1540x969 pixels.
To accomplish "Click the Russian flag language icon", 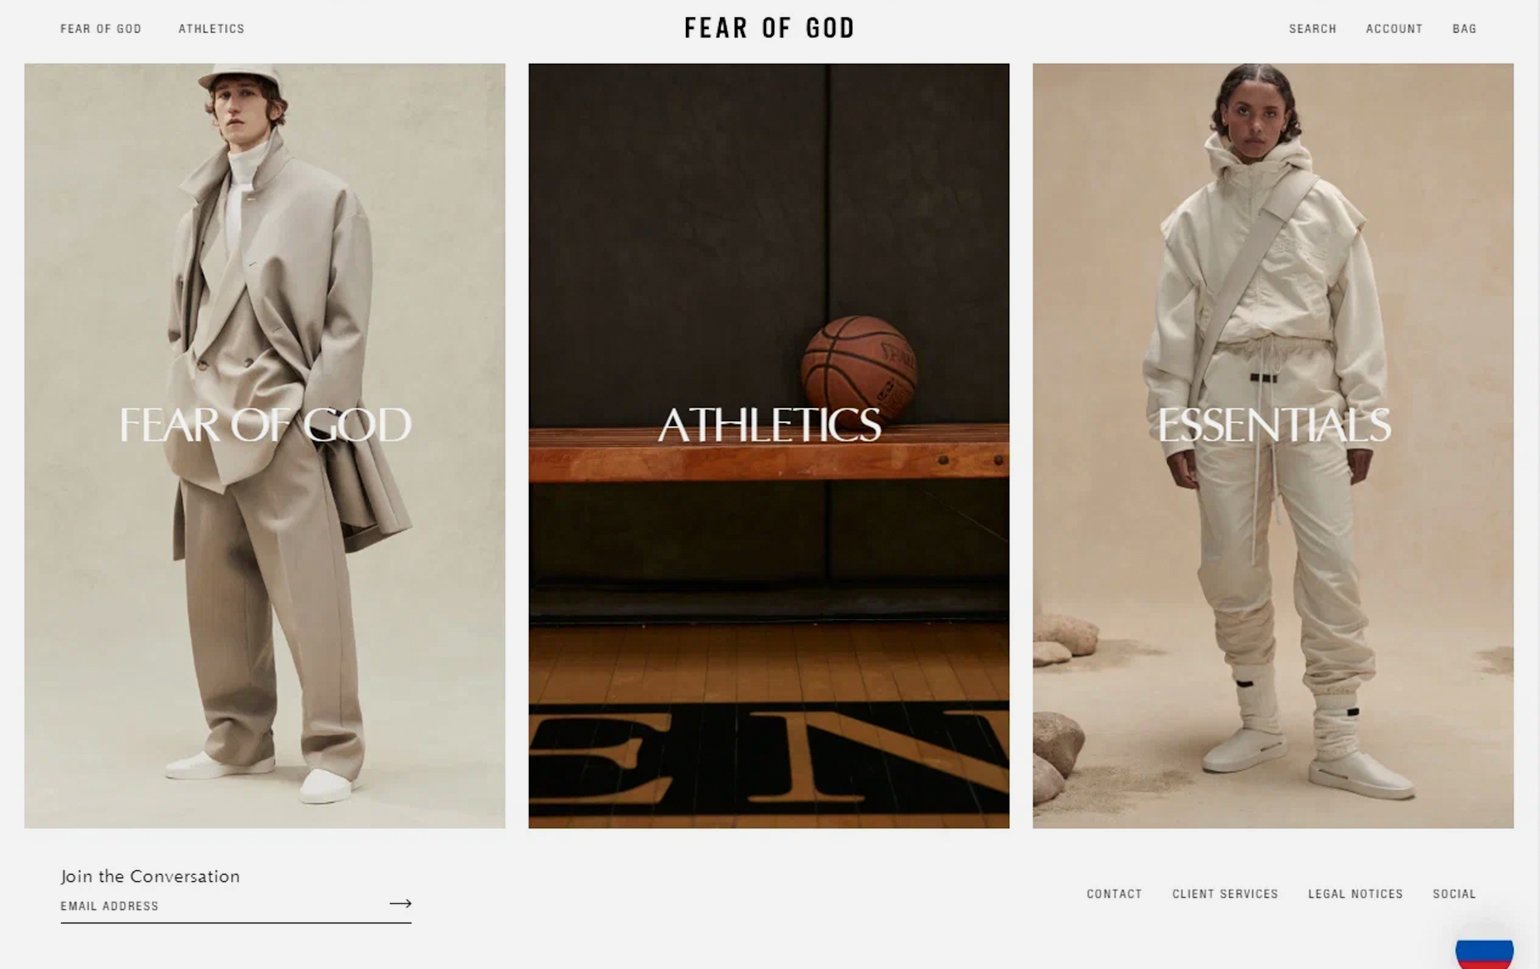I will tap(1484, 950).
